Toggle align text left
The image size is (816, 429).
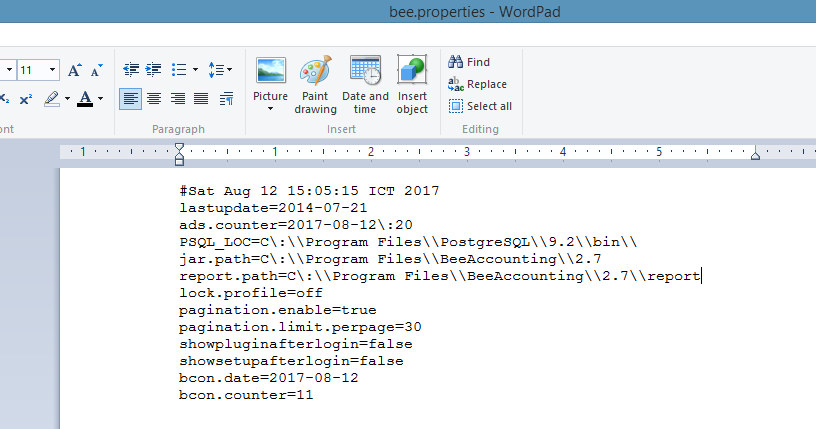pos(130,98)
